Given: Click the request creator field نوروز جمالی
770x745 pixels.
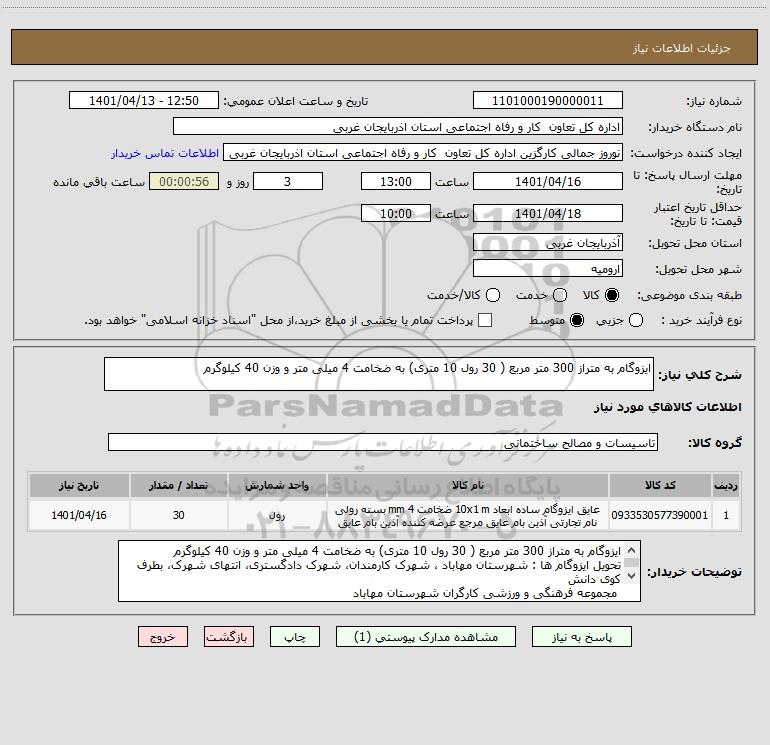Looking at the screenshot, I should click(x=423, y=152).
